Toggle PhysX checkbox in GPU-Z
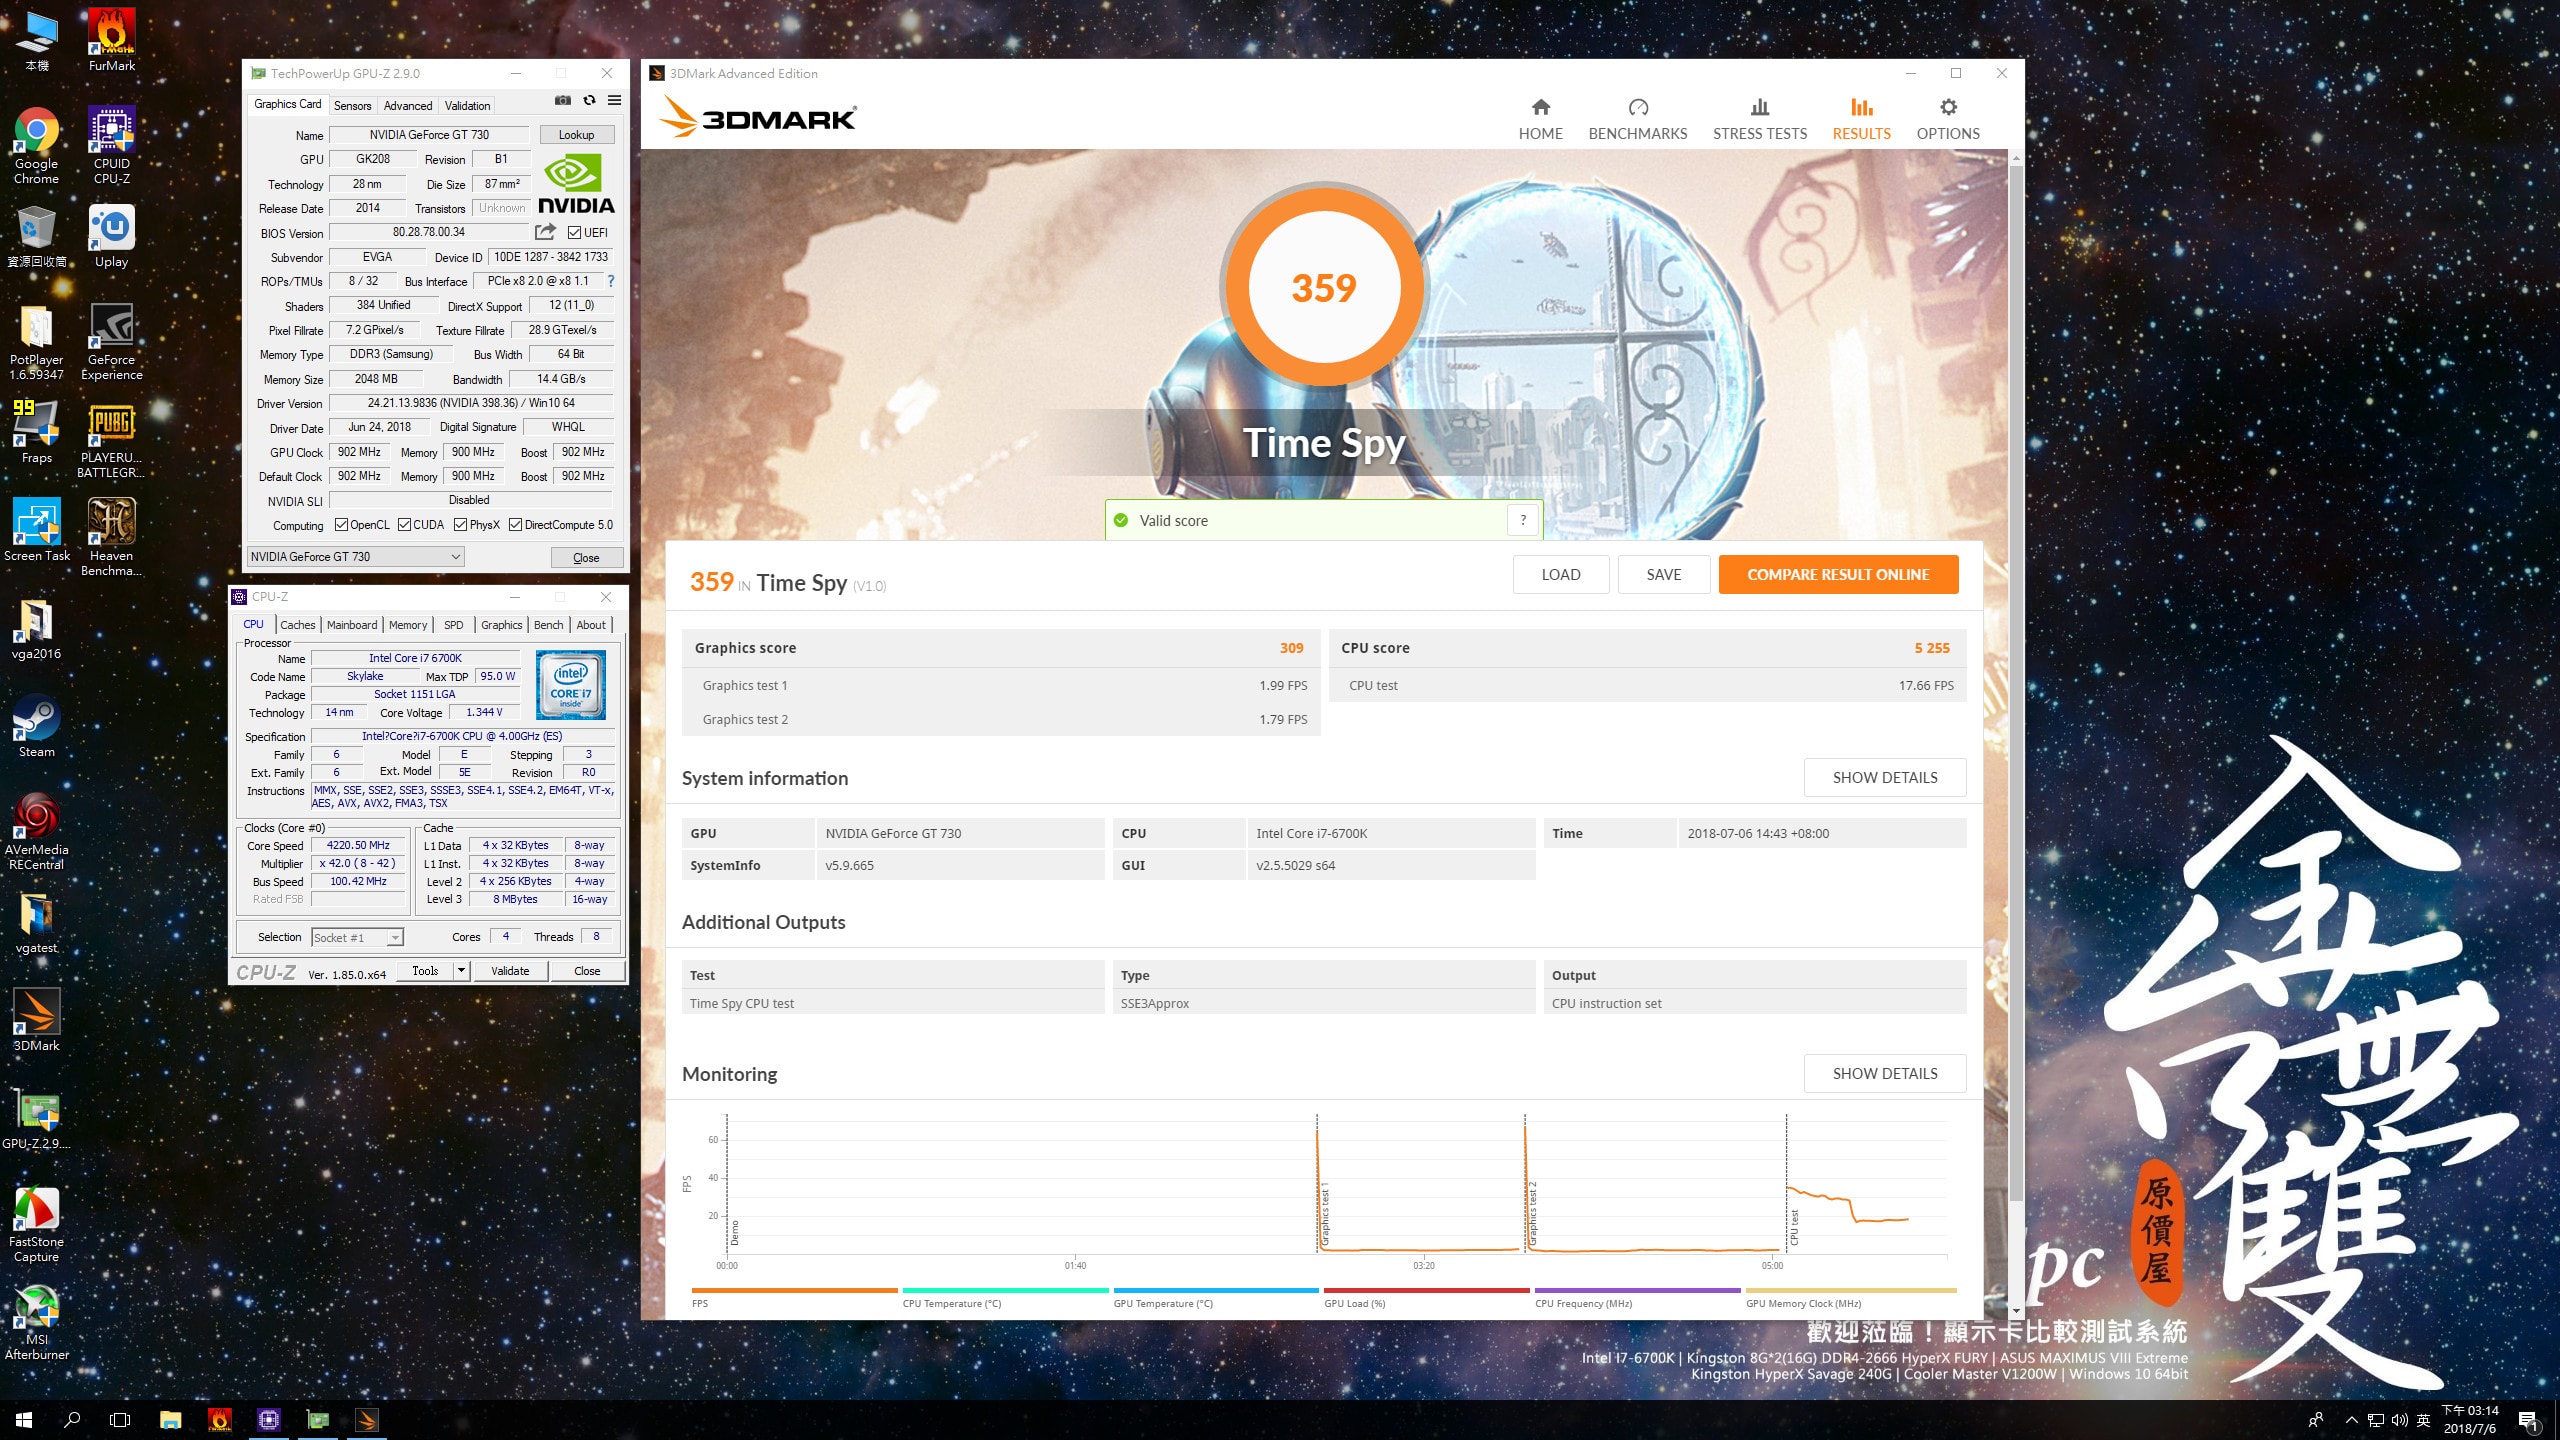2560x1440 pixels. 460,525
